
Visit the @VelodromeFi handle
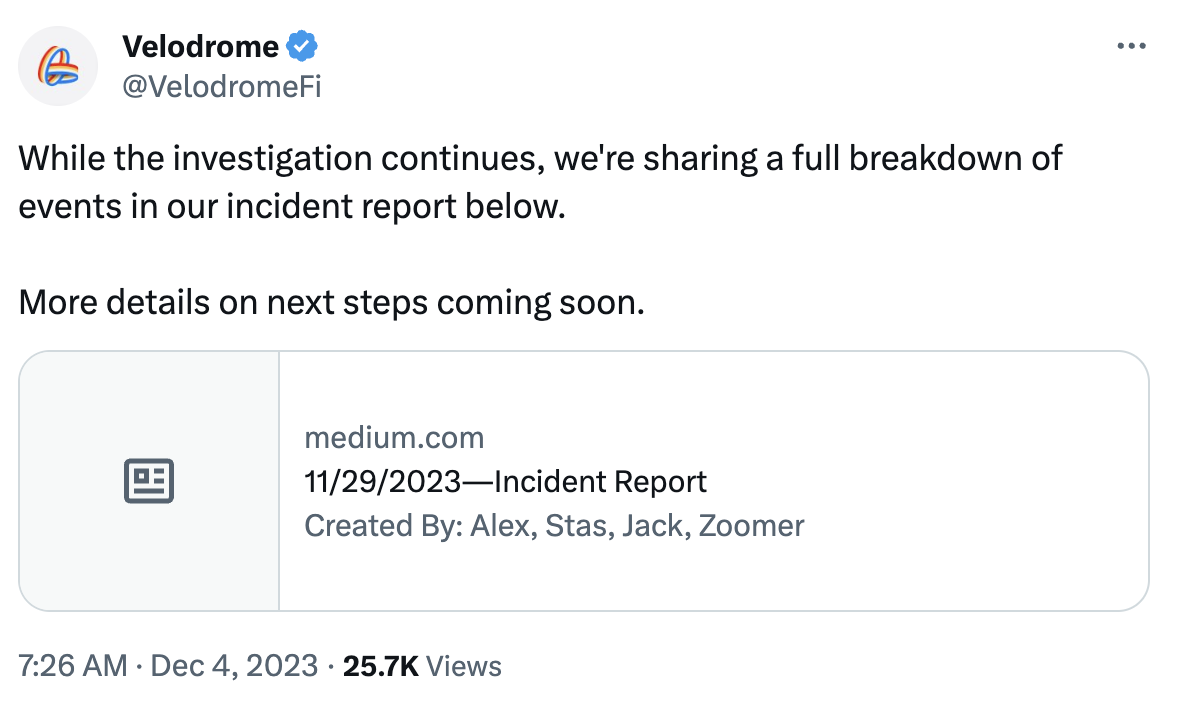click(221, 86)
